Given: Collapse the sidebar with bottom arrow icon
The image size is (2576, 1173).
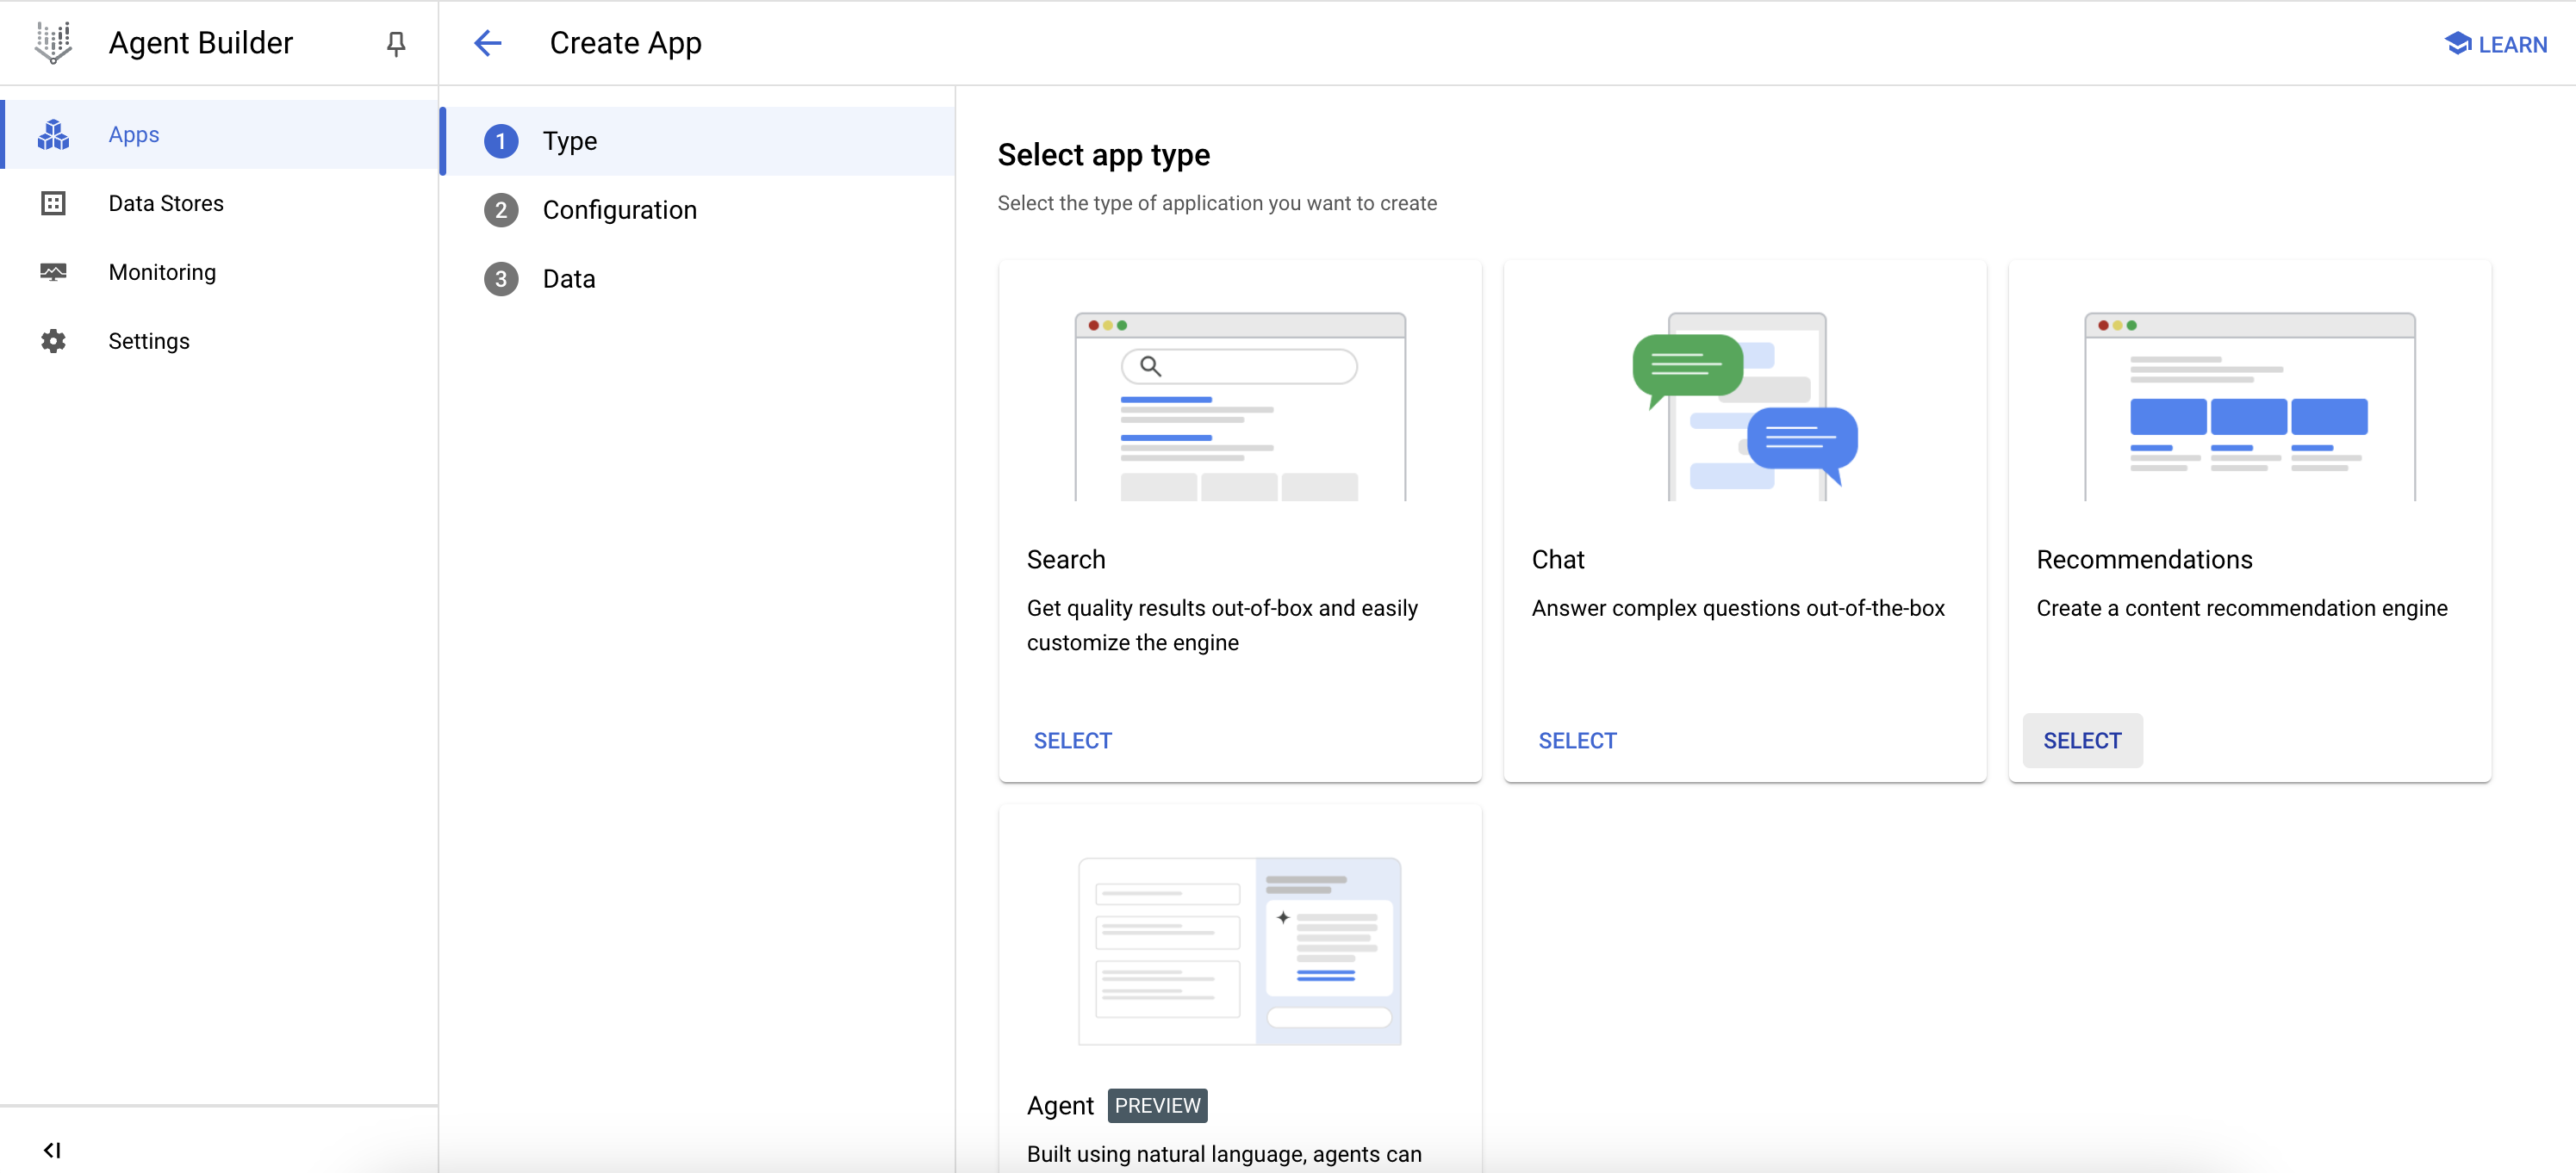Looking at the screenshot, I should pos(52,1150).
